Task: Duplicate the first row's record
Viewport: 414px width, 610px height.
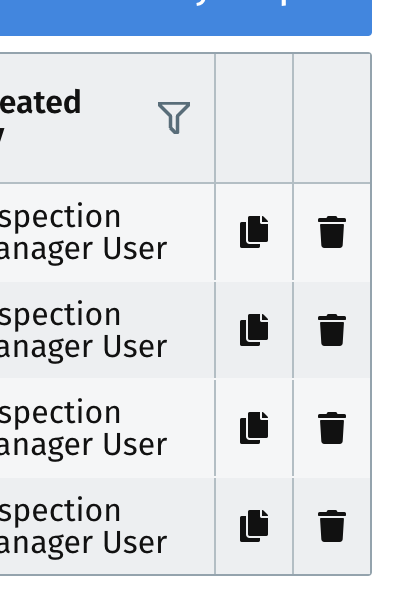Action: pos(254,232)
